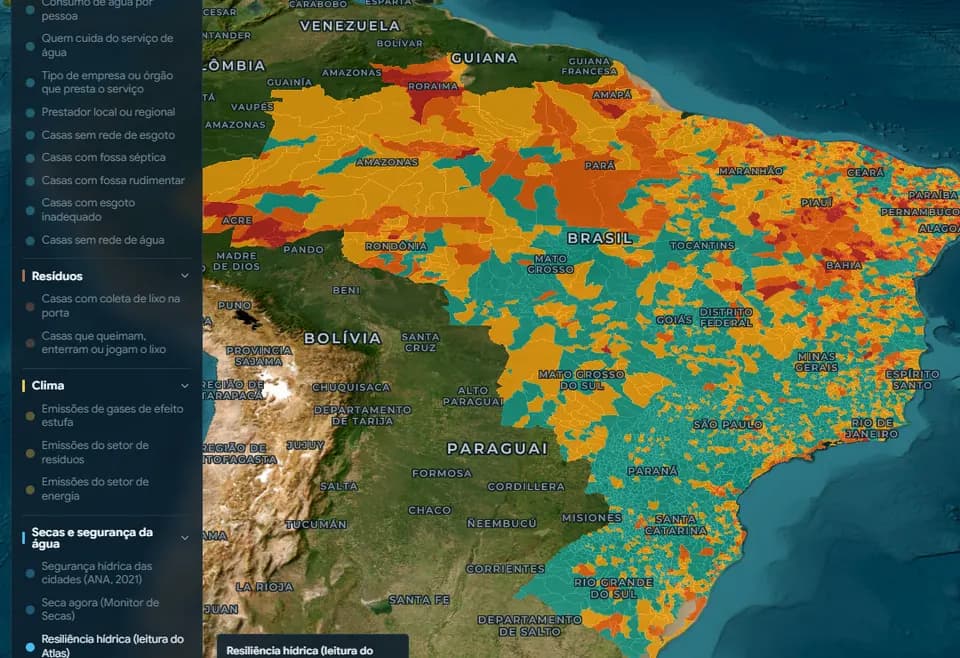The image size is (960, 658).
Task: Click the GUIANA country label
Action: click(x=484, y=58)
